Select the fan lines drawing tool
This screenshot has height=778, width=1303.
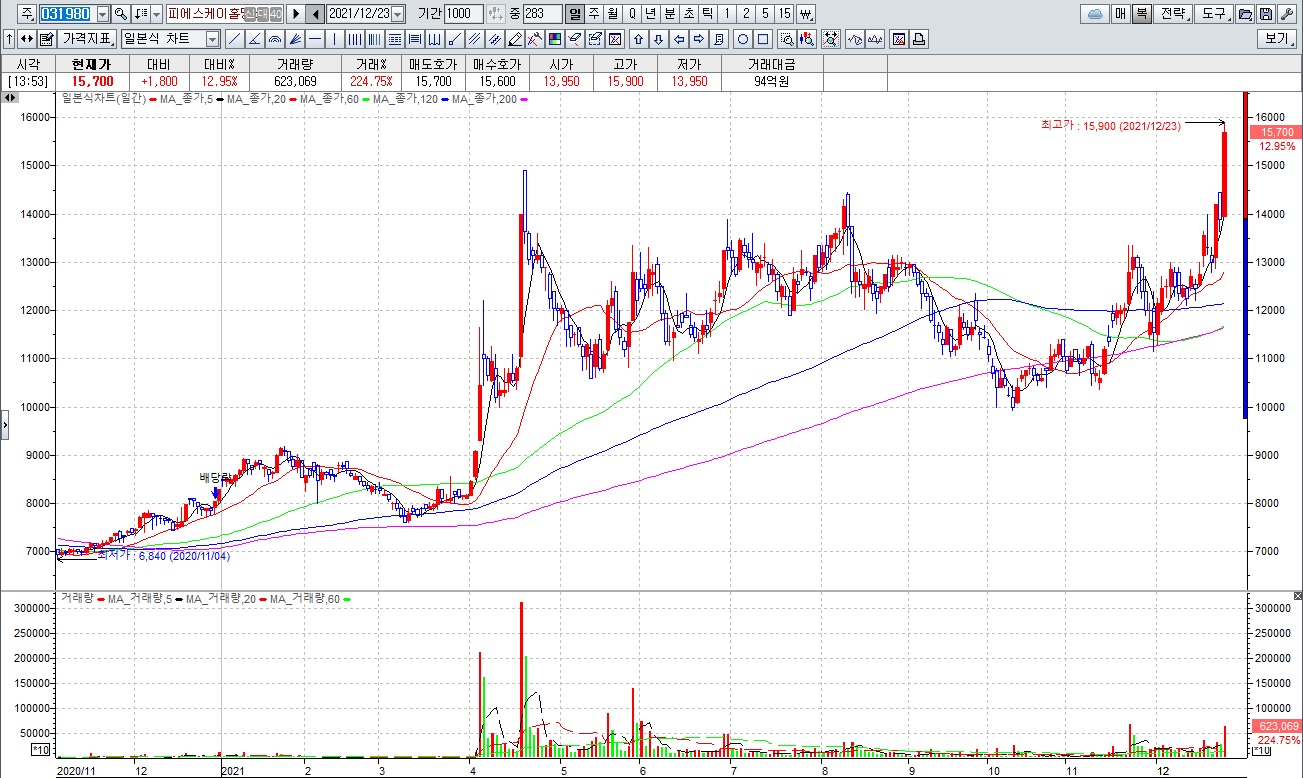[x=295, y=39]
